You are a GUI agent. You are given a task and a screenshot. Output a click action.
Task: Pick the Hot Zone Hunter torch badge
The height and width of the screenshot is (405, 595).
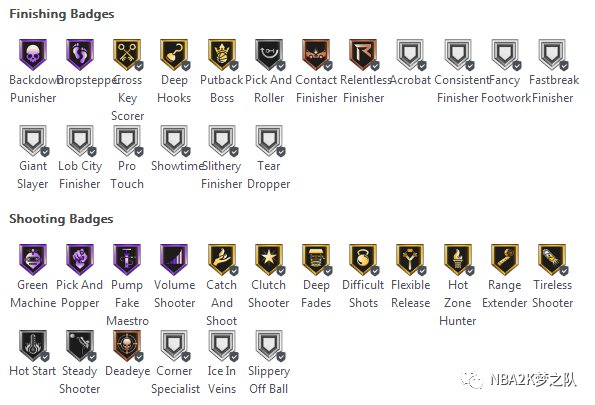pyautogui.click(x=458, y=260)
